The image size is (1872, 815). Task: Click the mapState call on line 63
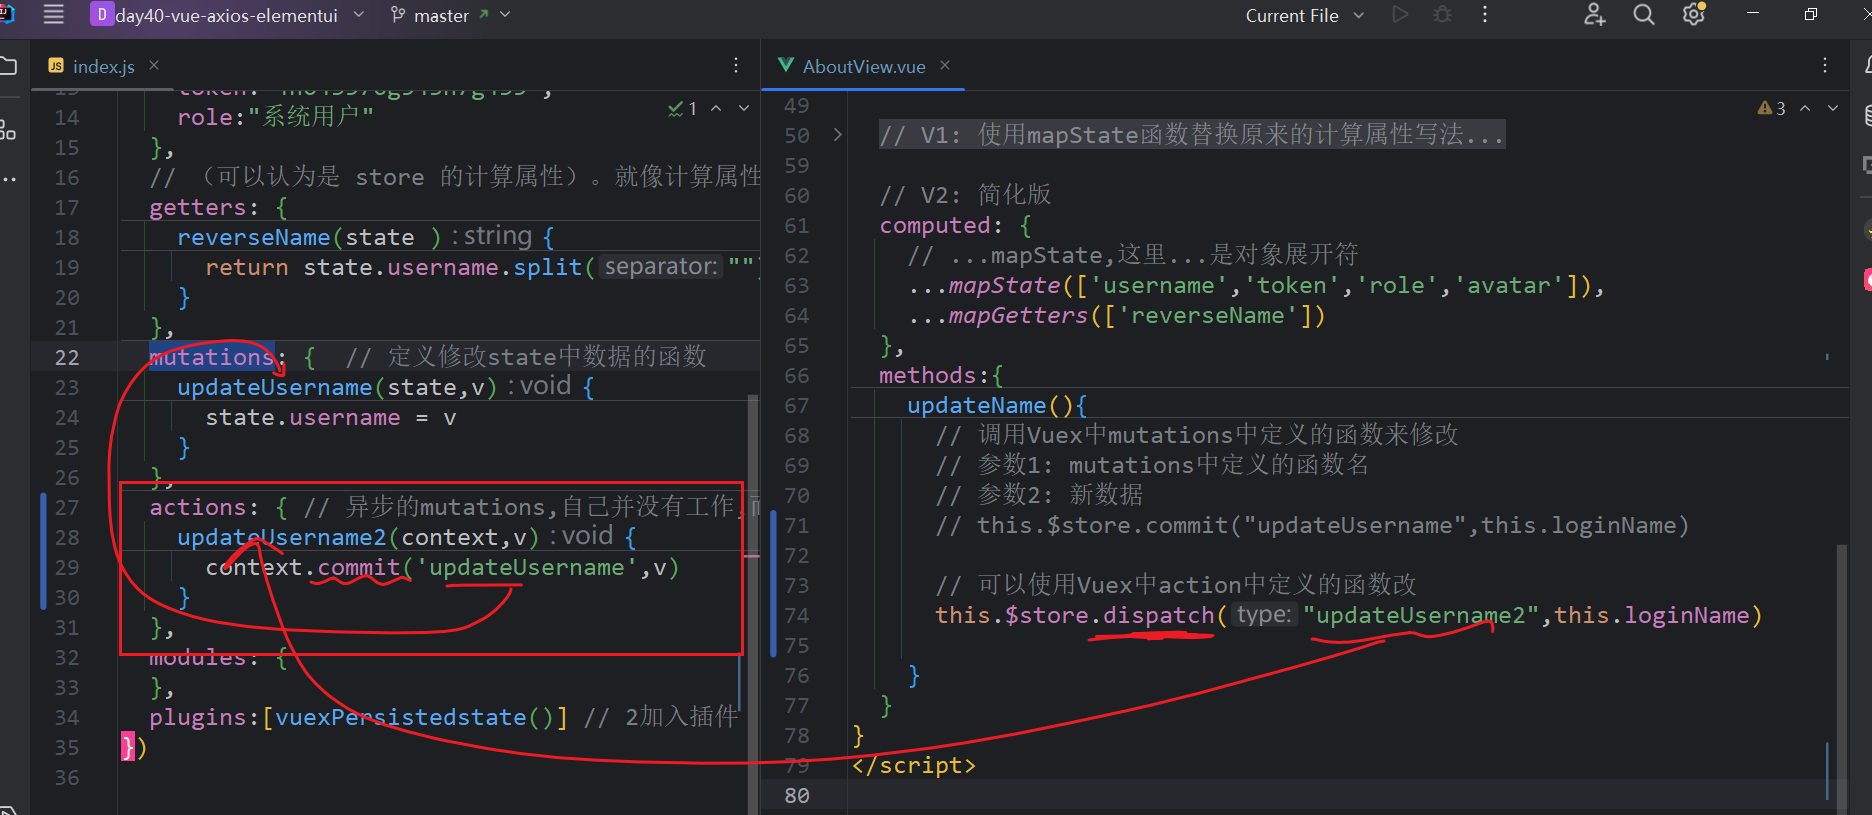(x=1004, y=285)
